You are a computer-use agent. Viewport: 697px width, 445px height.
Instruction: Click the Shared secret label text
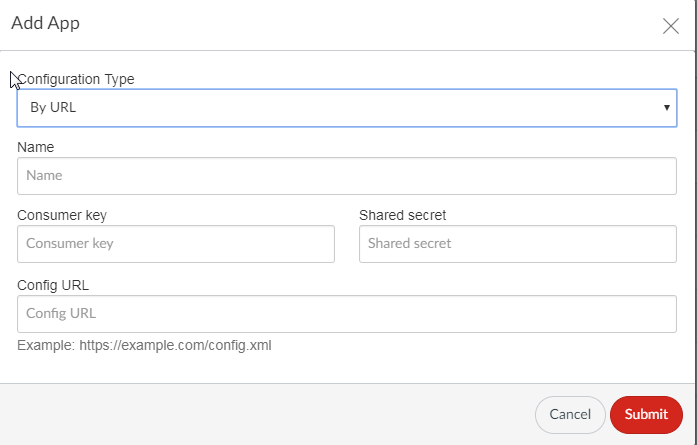402,215
